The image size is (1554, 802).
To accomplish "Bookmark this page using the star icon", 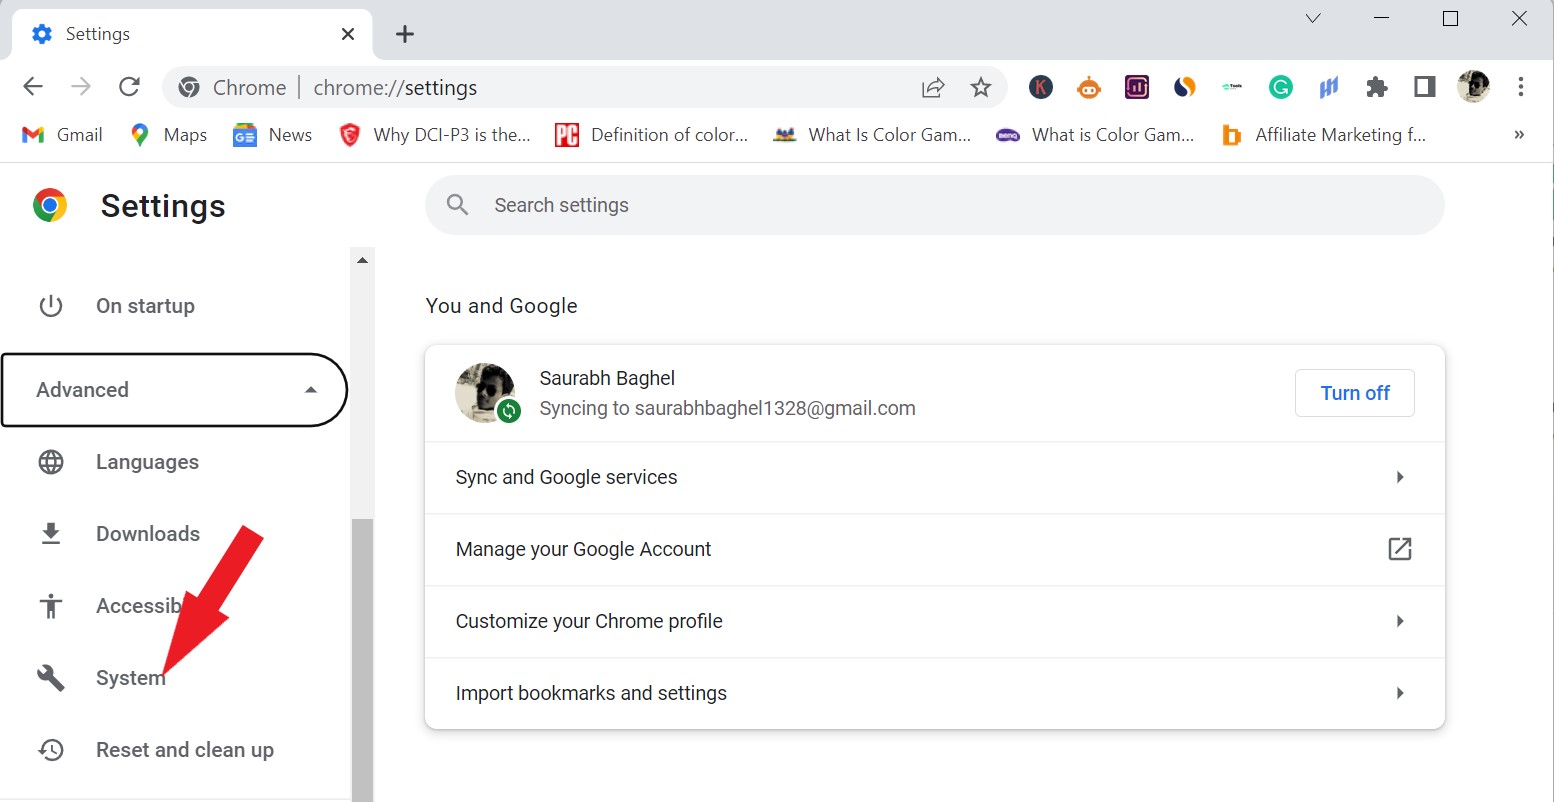I will coord(981,88).
